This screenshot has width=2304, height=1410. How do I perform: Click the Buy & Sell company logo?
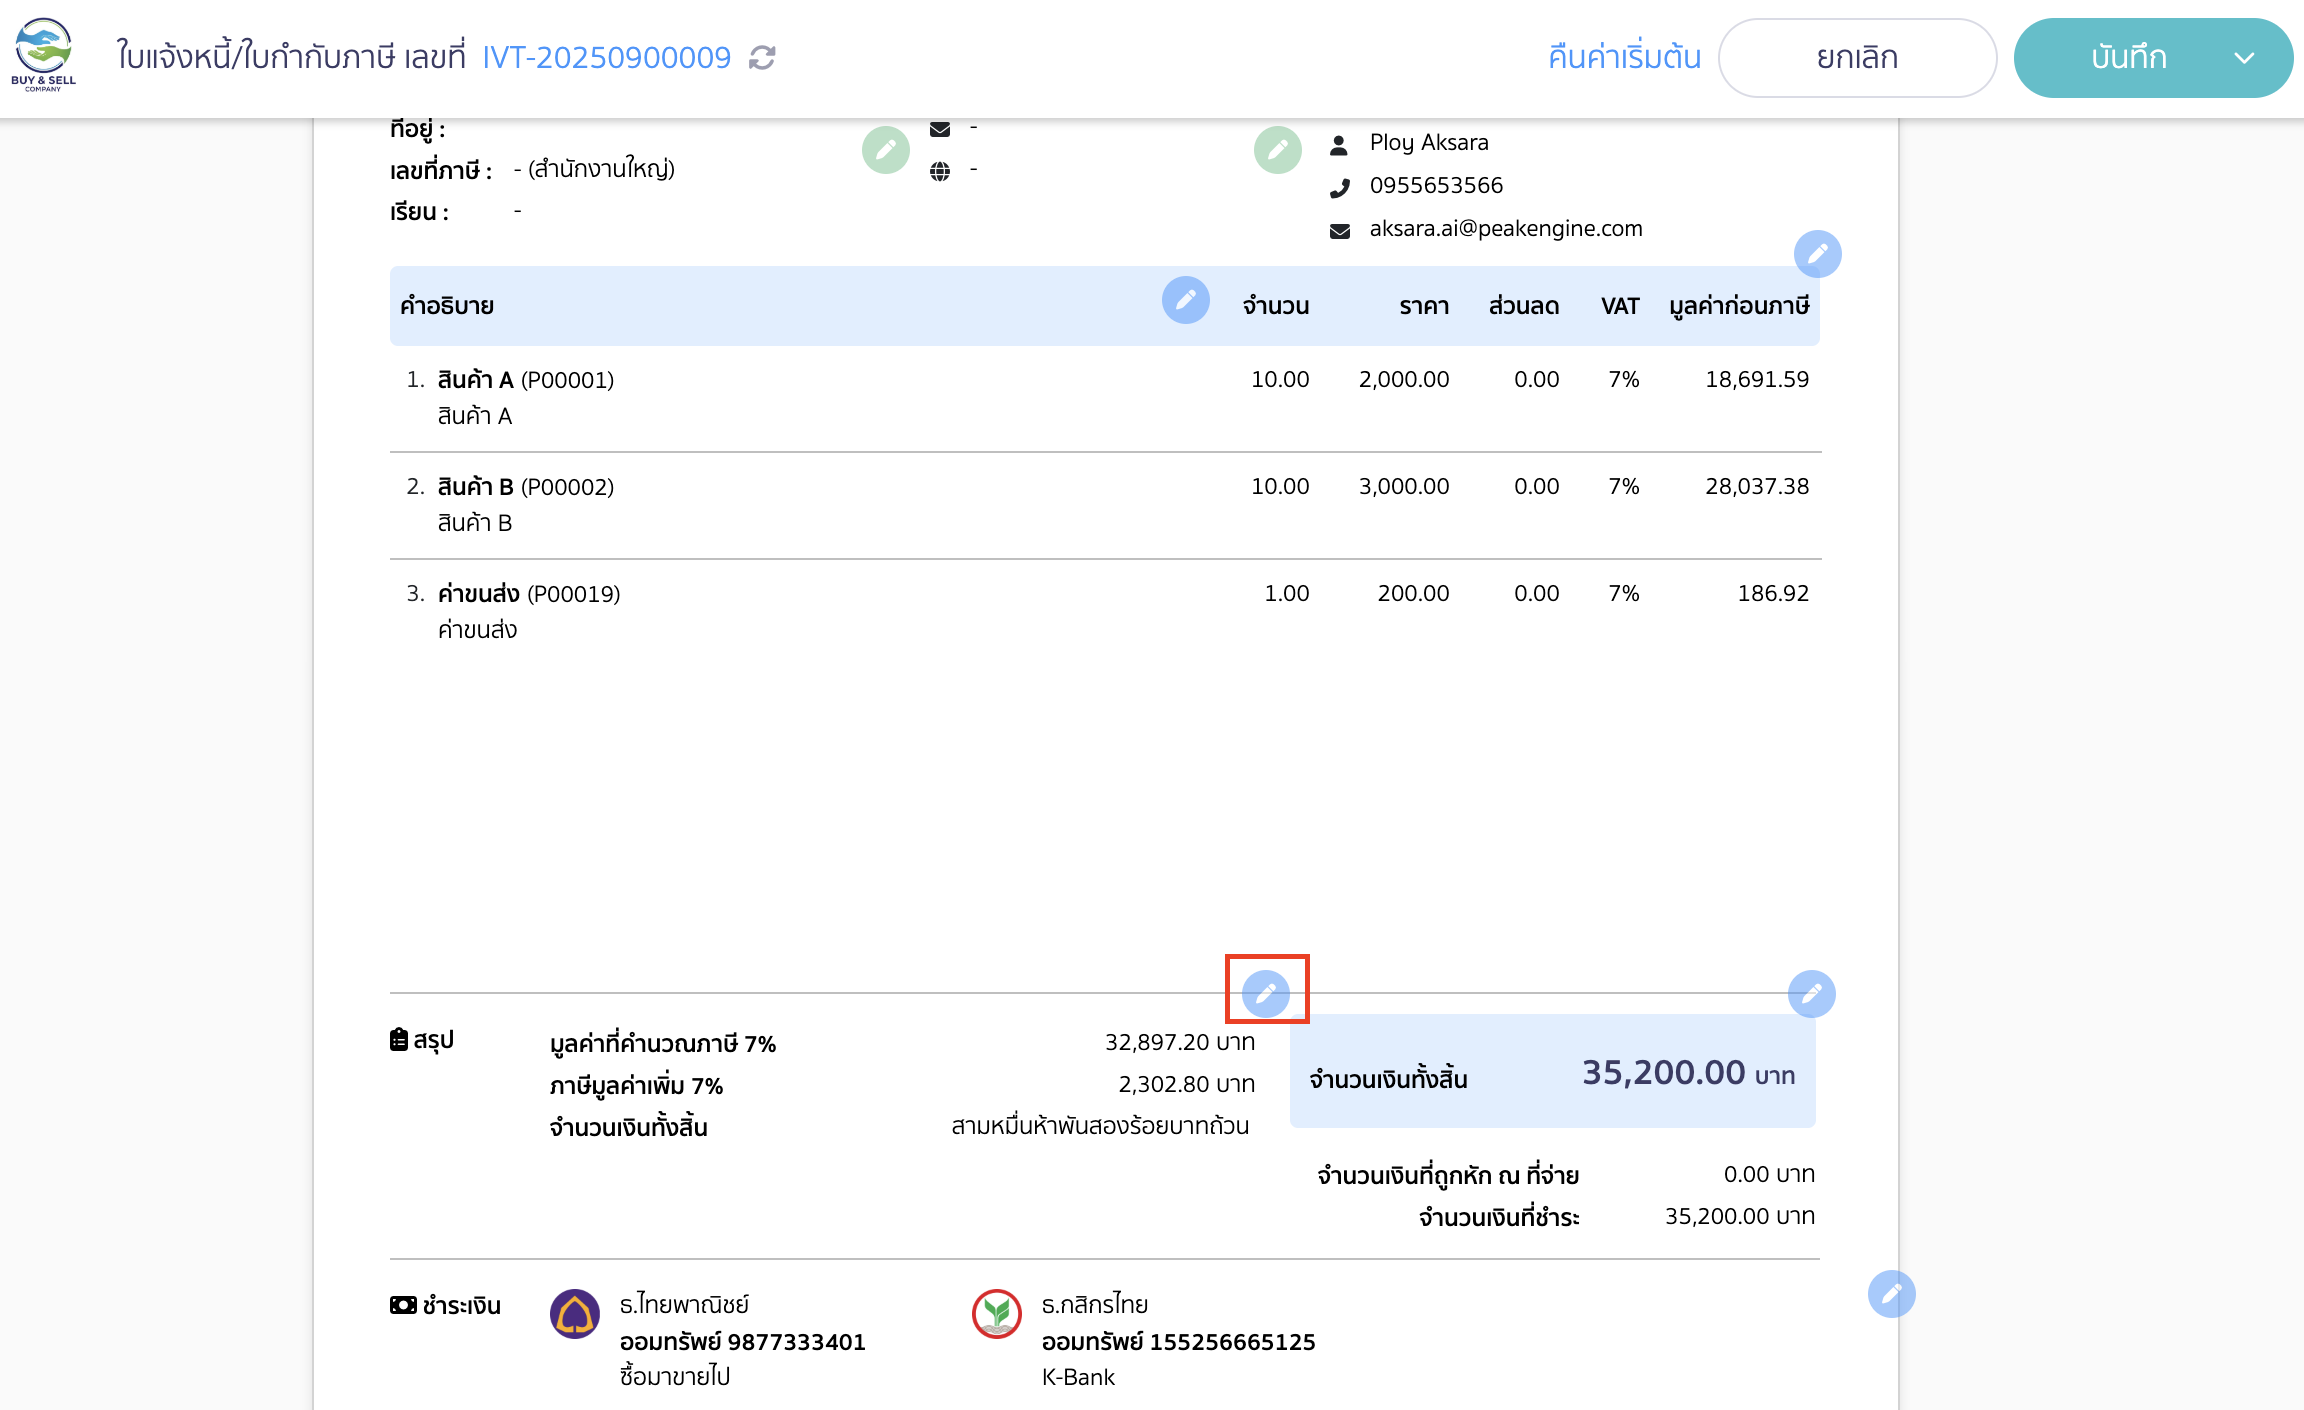click(43, 56)
